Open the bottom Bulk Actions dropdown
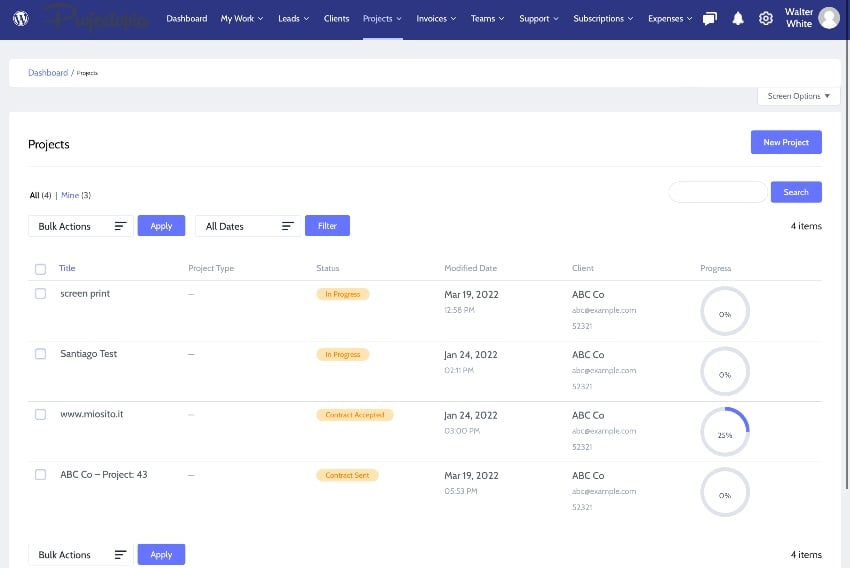 [81, 554]
